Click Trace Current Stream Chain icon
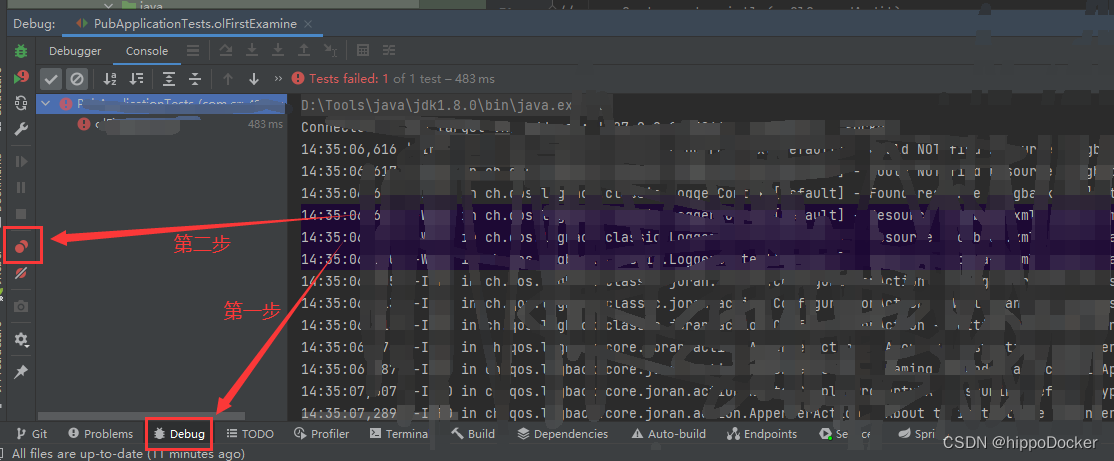 click(x=389, y=50)
